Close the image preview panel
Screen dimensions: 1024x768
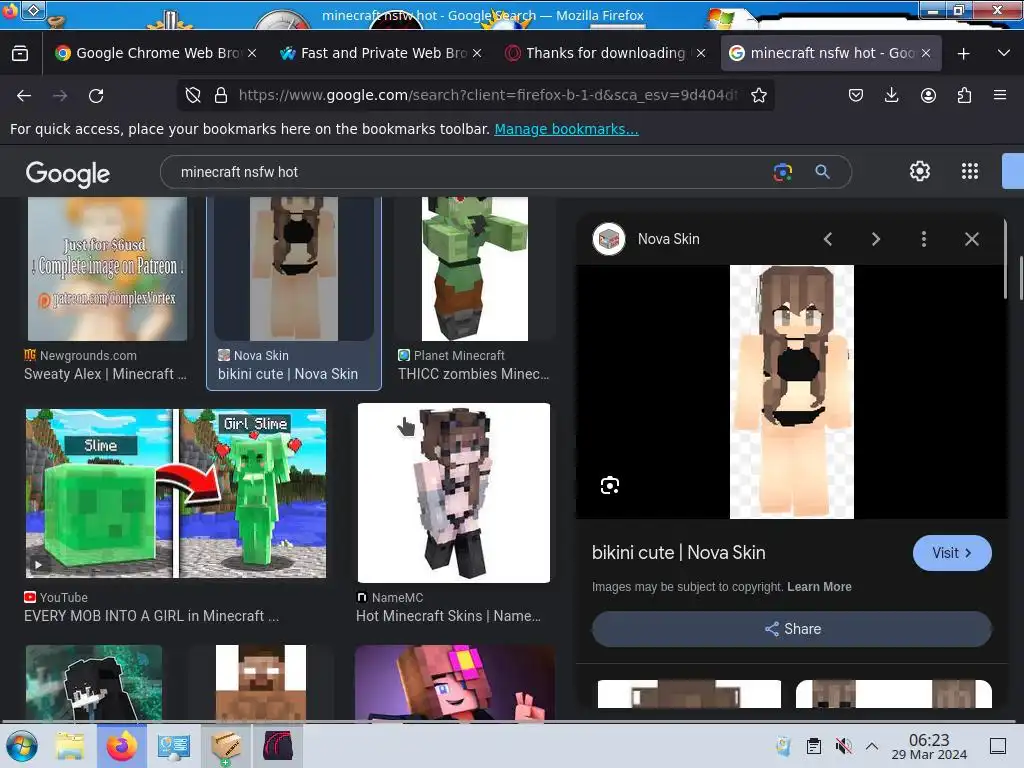click(x=972, y=239)
